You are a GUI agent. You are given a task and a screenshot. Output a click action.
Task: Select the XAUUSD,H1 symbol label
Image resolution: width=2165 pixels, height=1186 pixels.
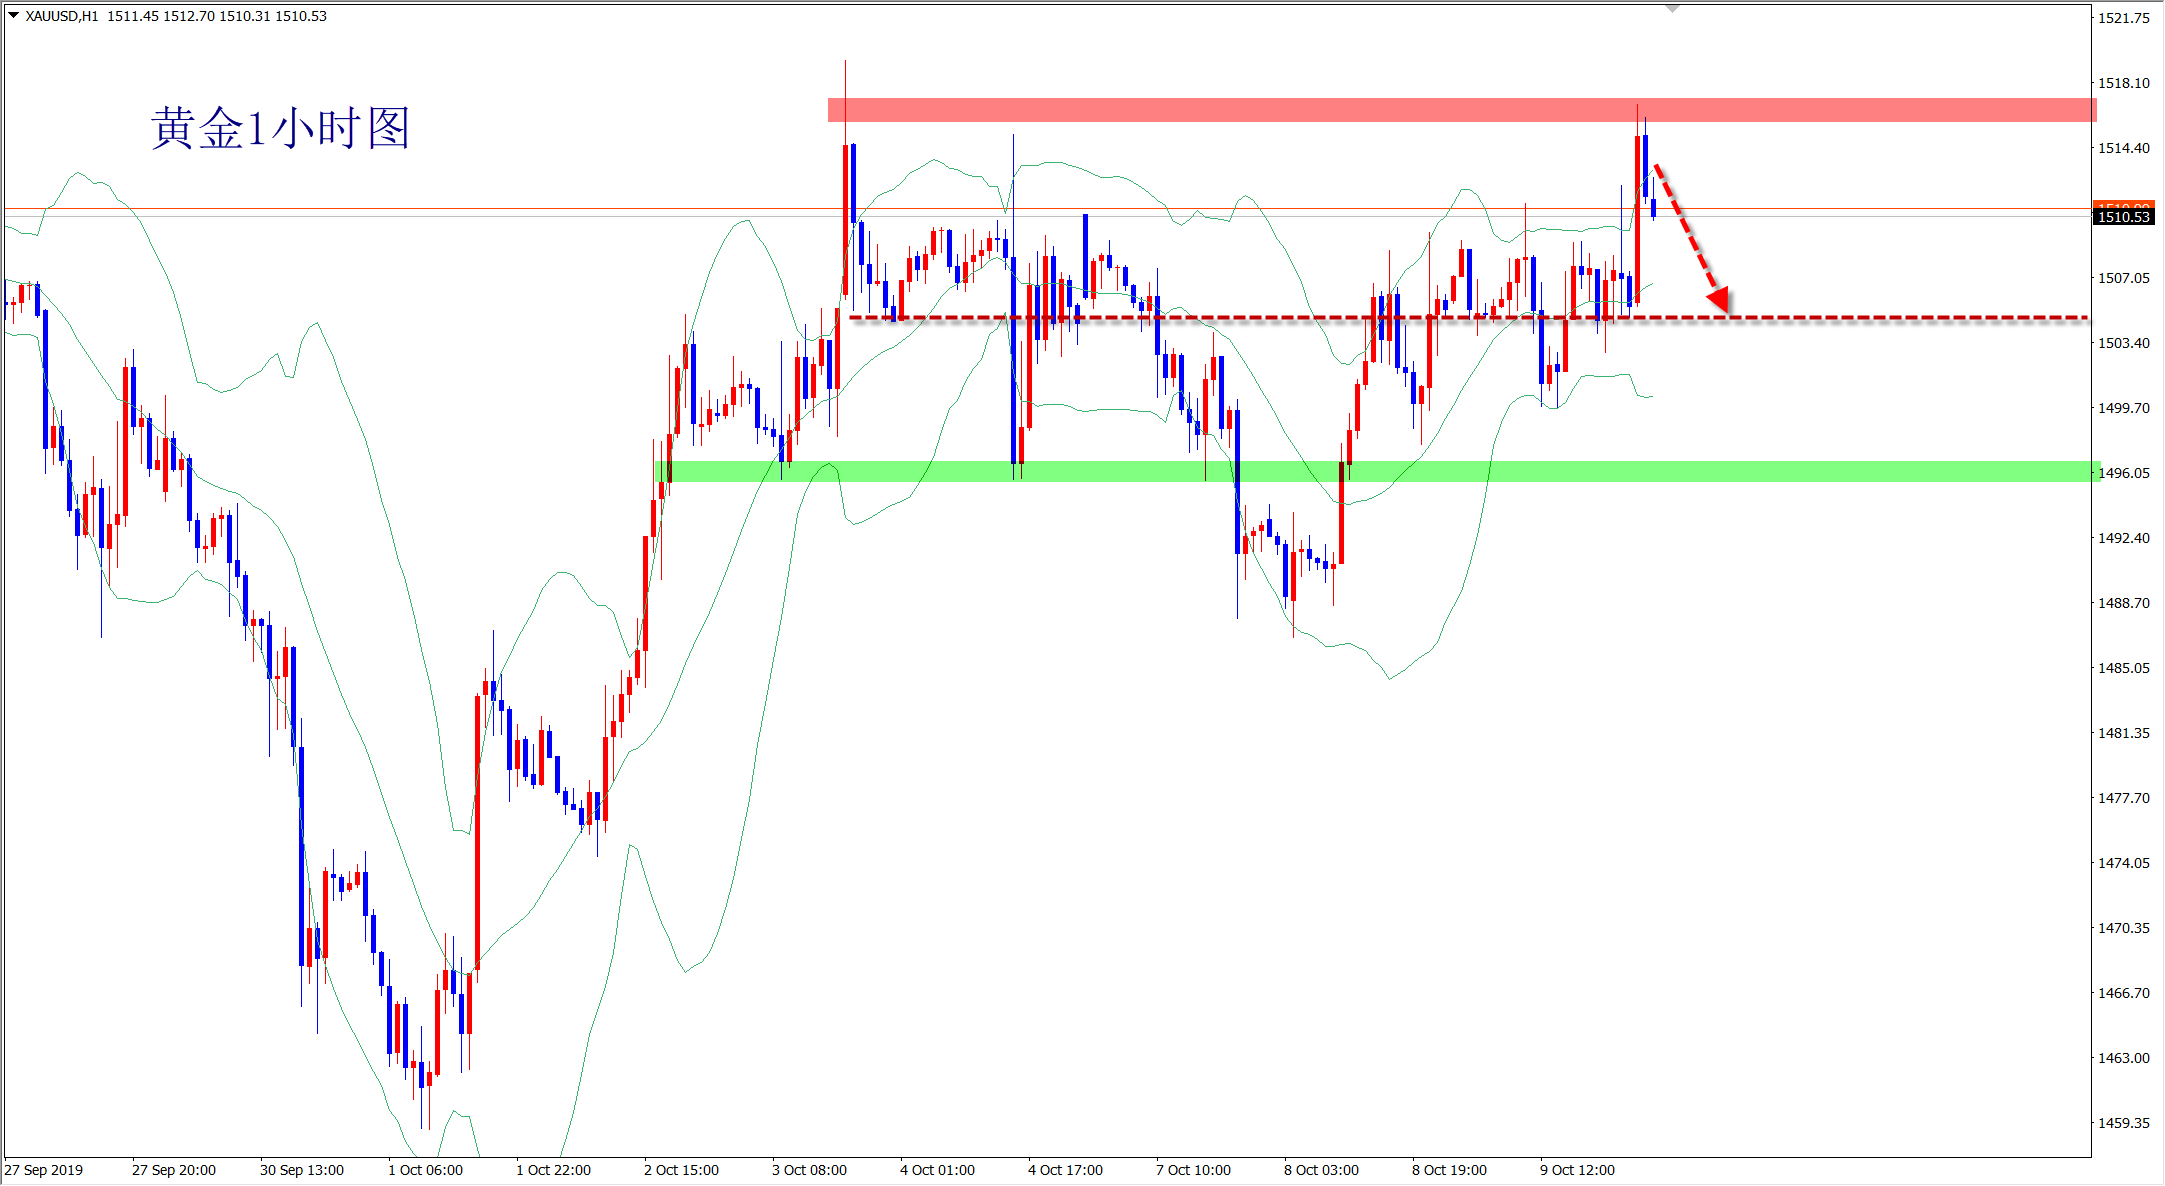62,16
